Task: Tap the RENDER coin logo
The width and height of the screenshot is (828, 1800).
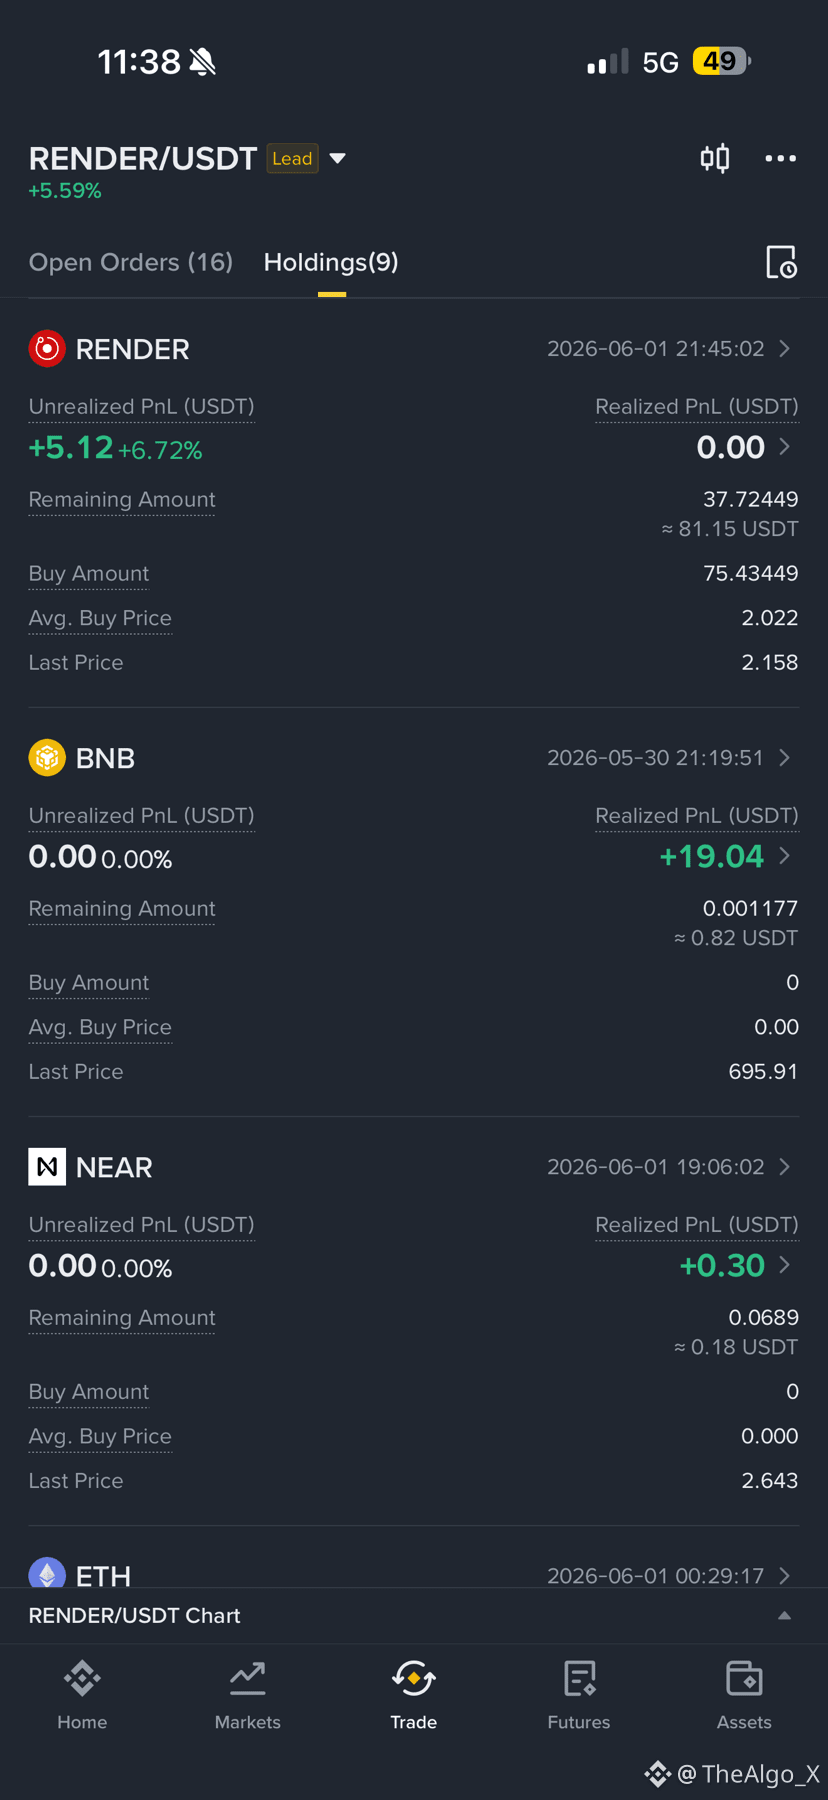Action: pyautogui.click(x=47, y=349)
